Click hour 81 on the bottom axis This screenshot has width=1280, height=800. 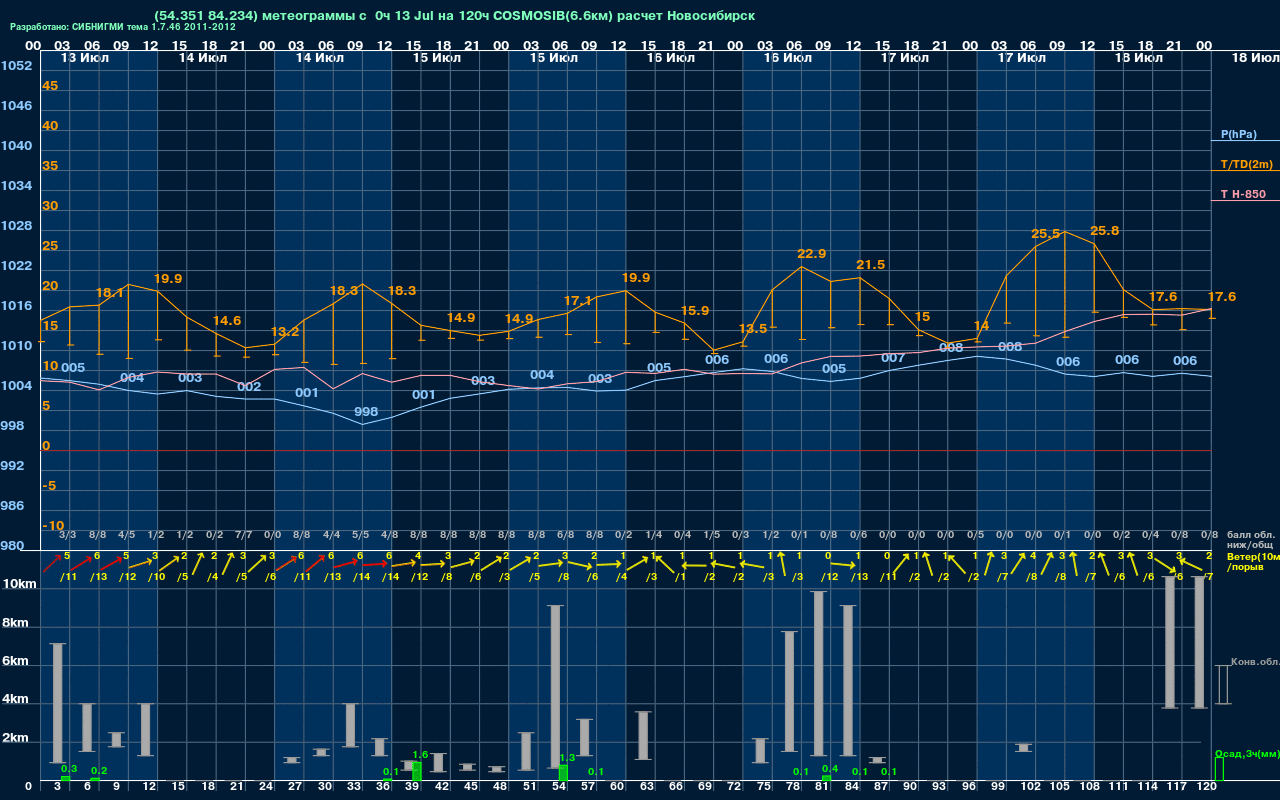824,788
